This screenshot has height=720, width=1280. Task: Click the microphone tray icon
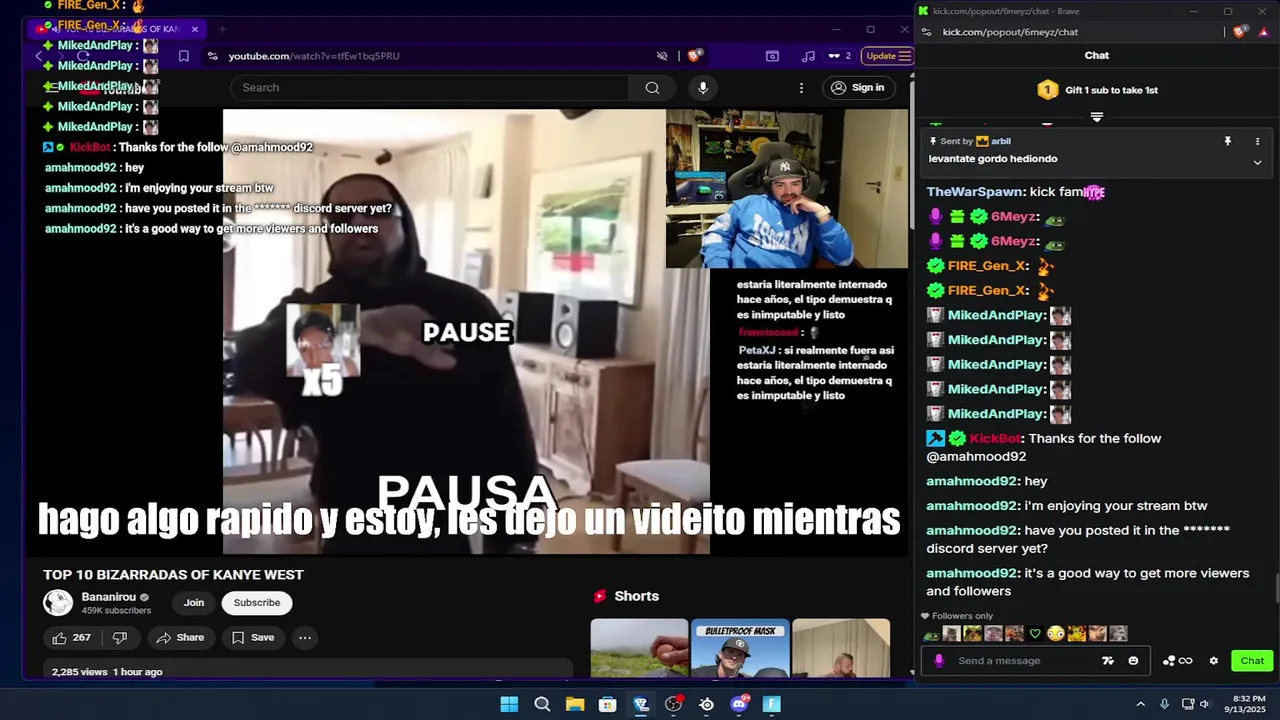(1164, 705)
